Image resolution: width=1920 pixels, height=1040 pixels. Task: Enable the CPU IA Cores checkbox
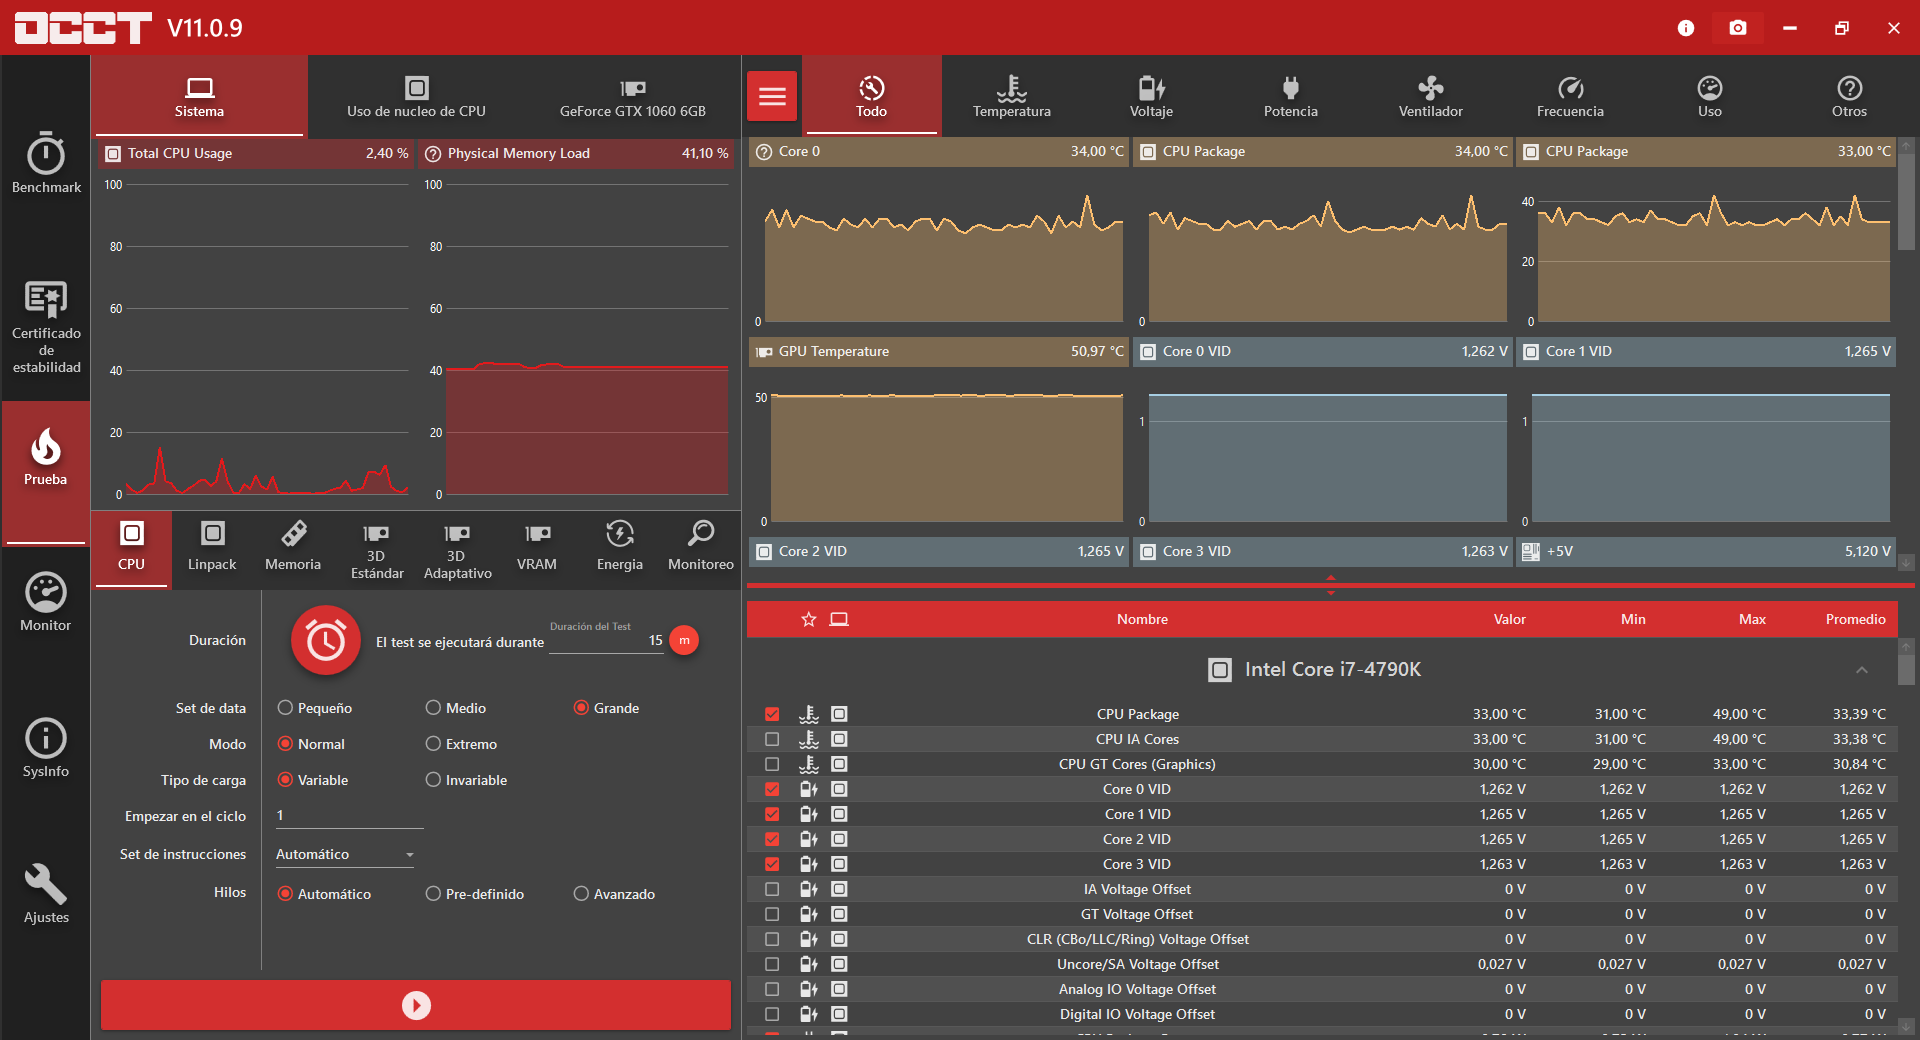772,739
